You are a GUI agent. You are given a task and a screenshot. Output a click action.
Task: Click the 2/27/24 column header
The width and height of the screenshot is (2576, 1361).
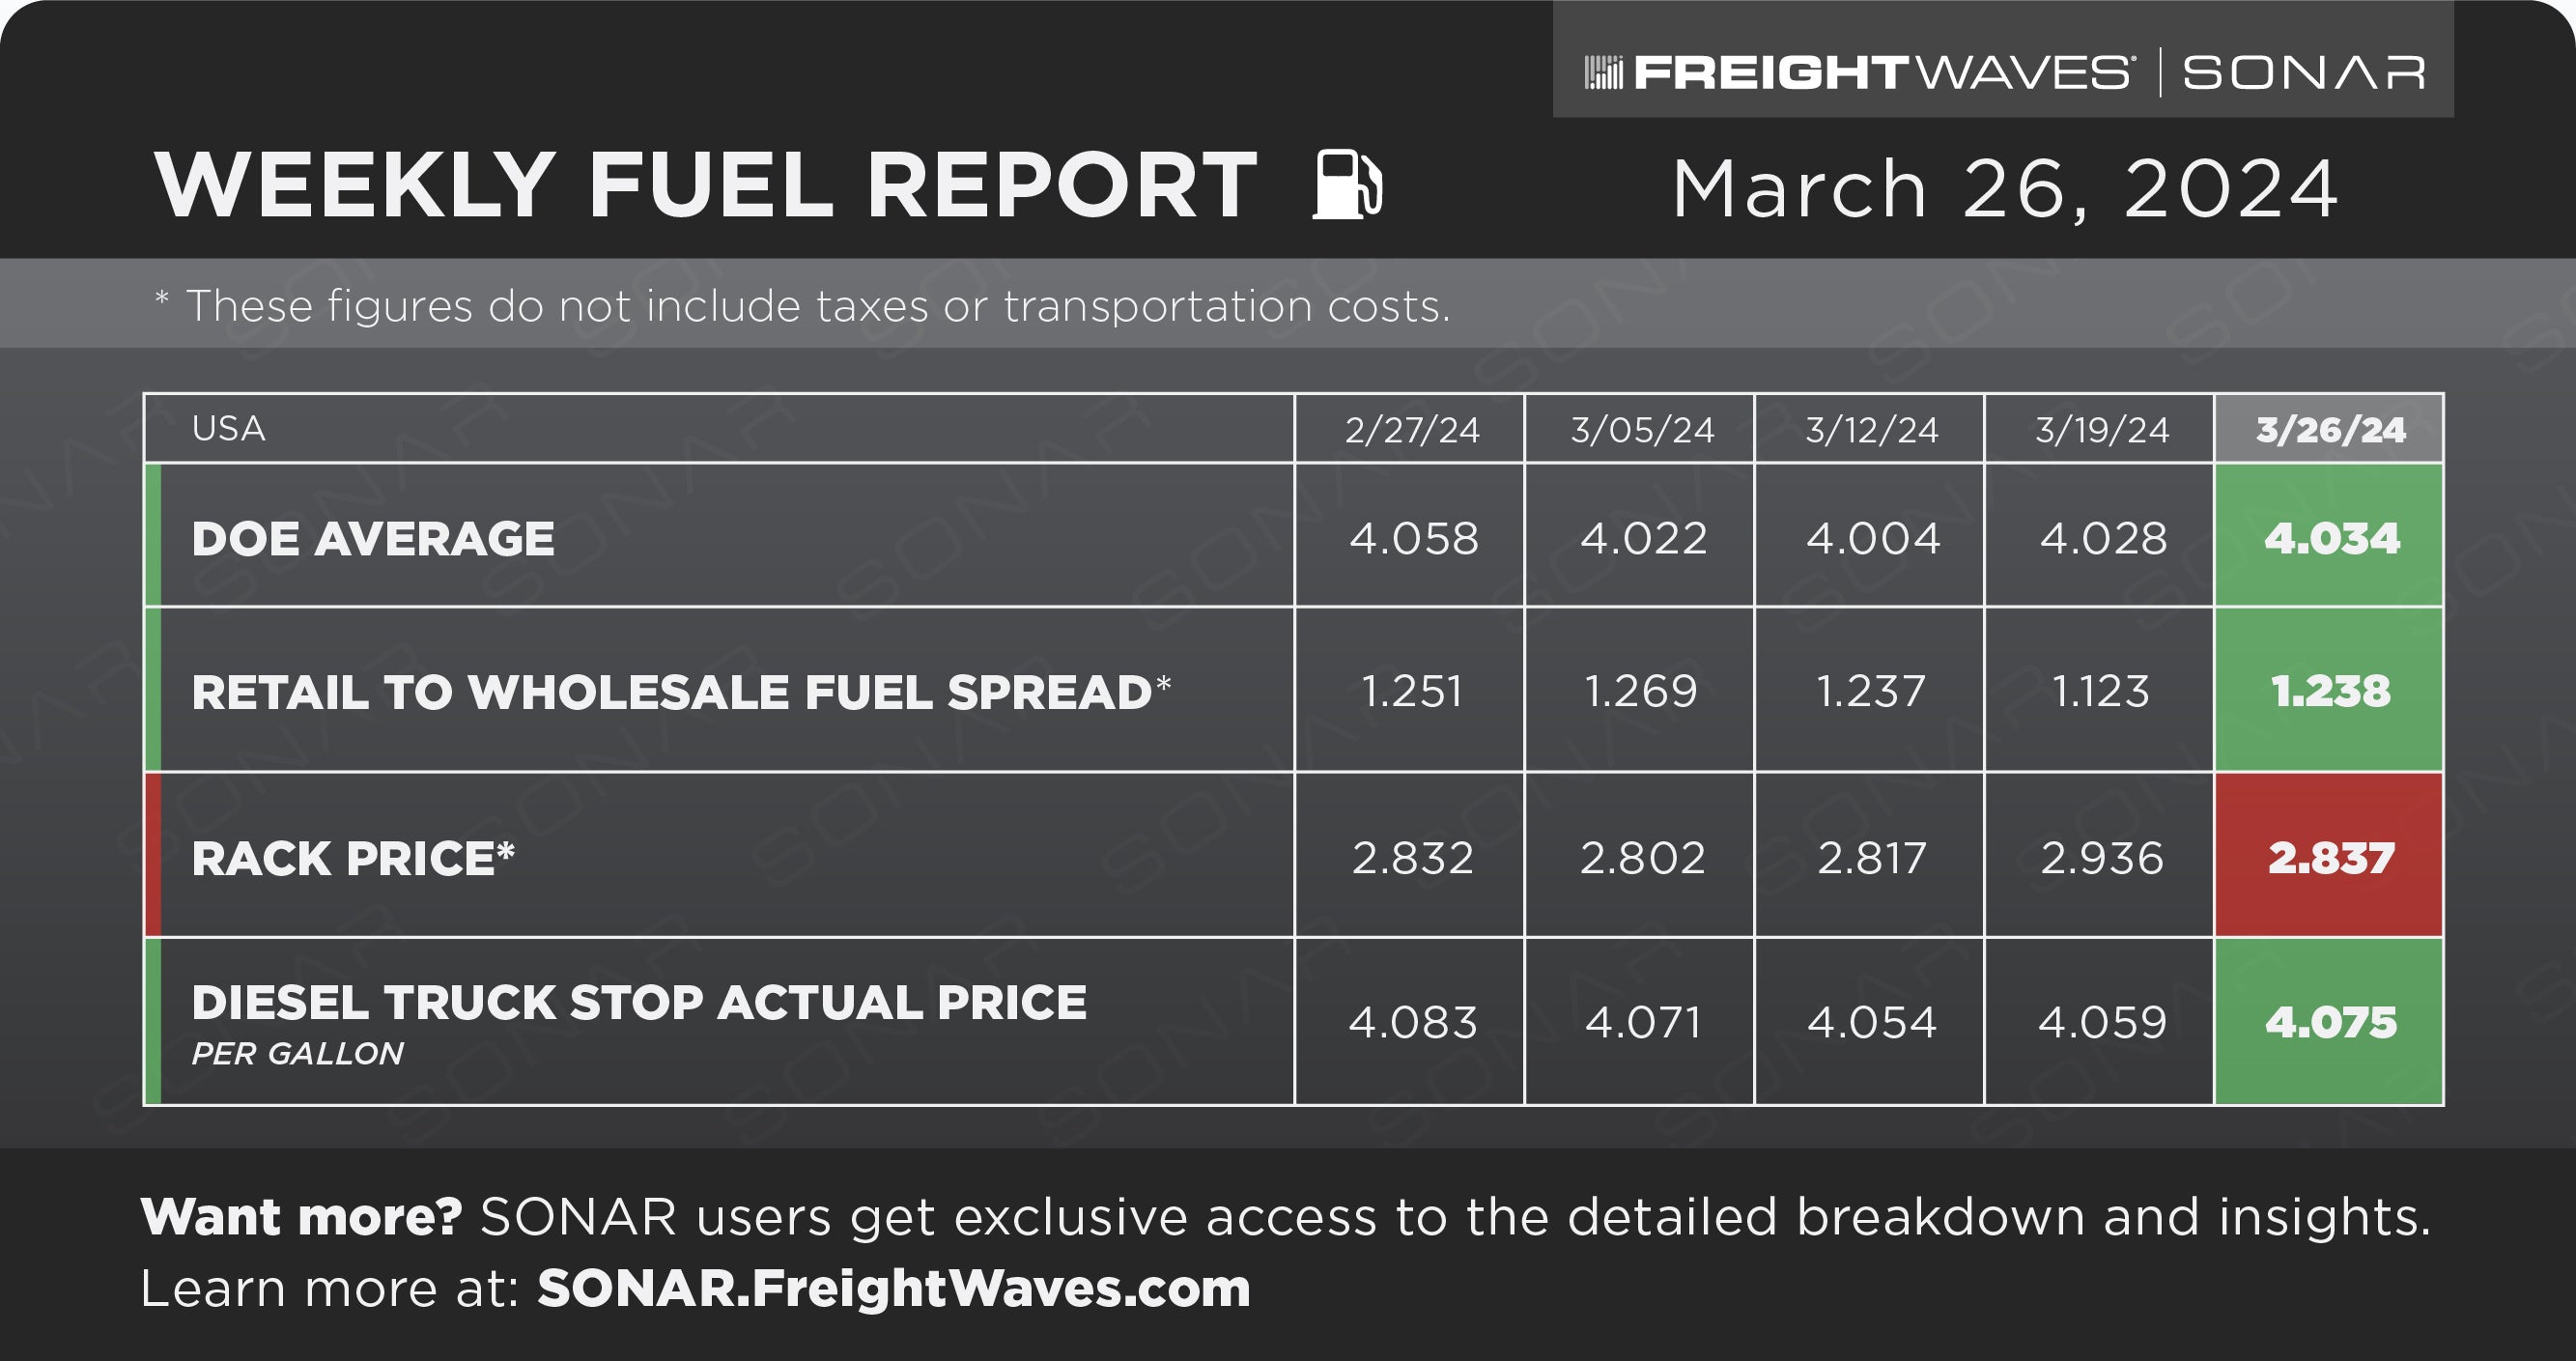[x=1410, y=429]
